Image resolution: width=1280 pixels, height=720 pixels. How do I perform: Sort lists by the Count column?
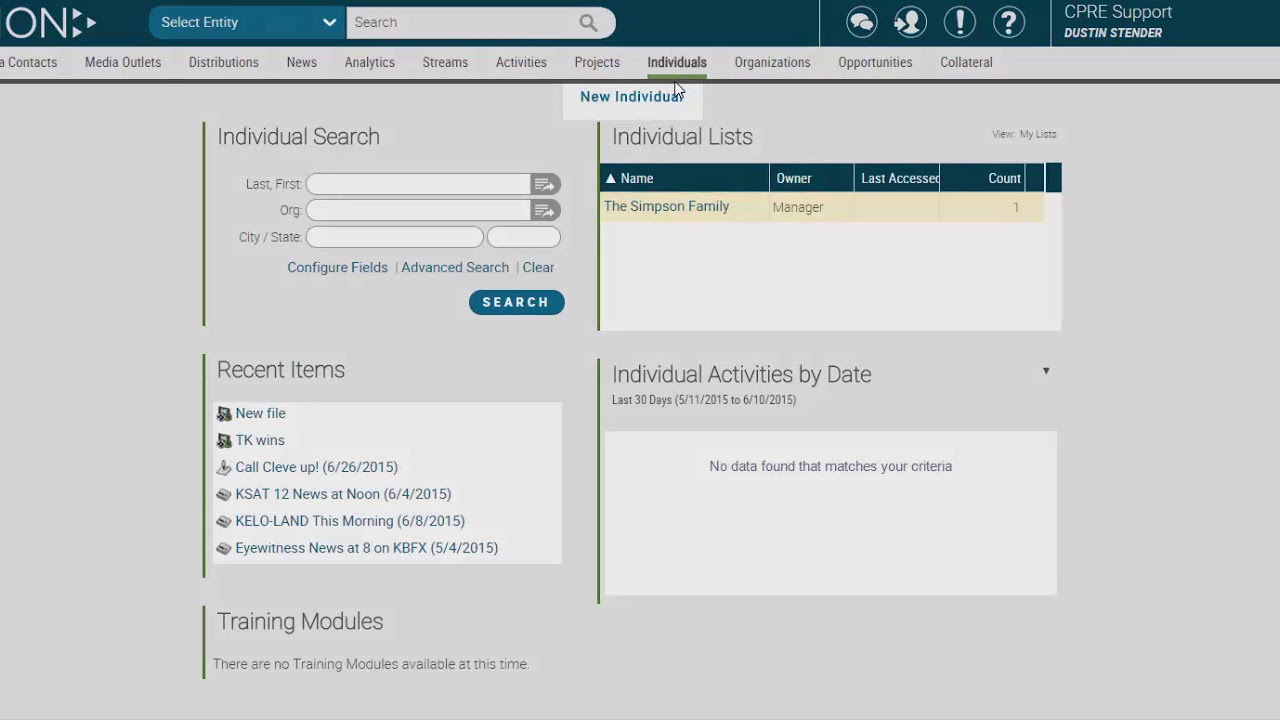[x=982, y=178]
